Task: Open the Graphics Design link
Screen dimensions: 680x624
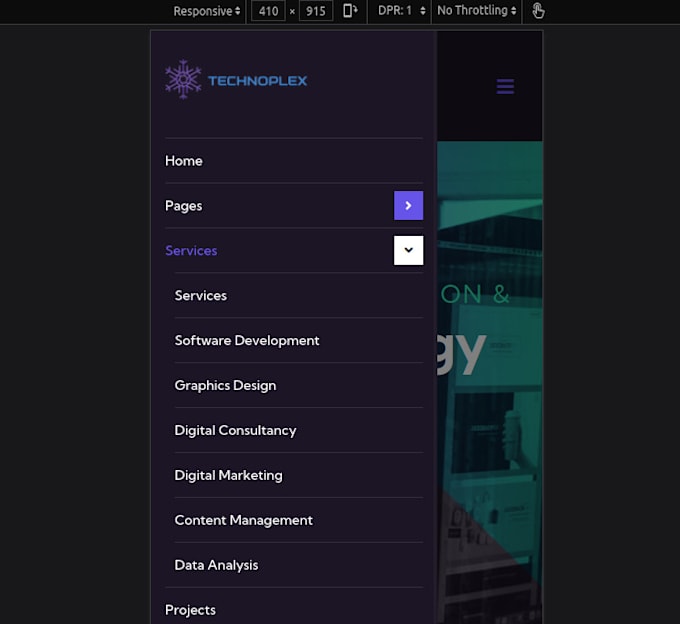Action: (x=225, y=386)
